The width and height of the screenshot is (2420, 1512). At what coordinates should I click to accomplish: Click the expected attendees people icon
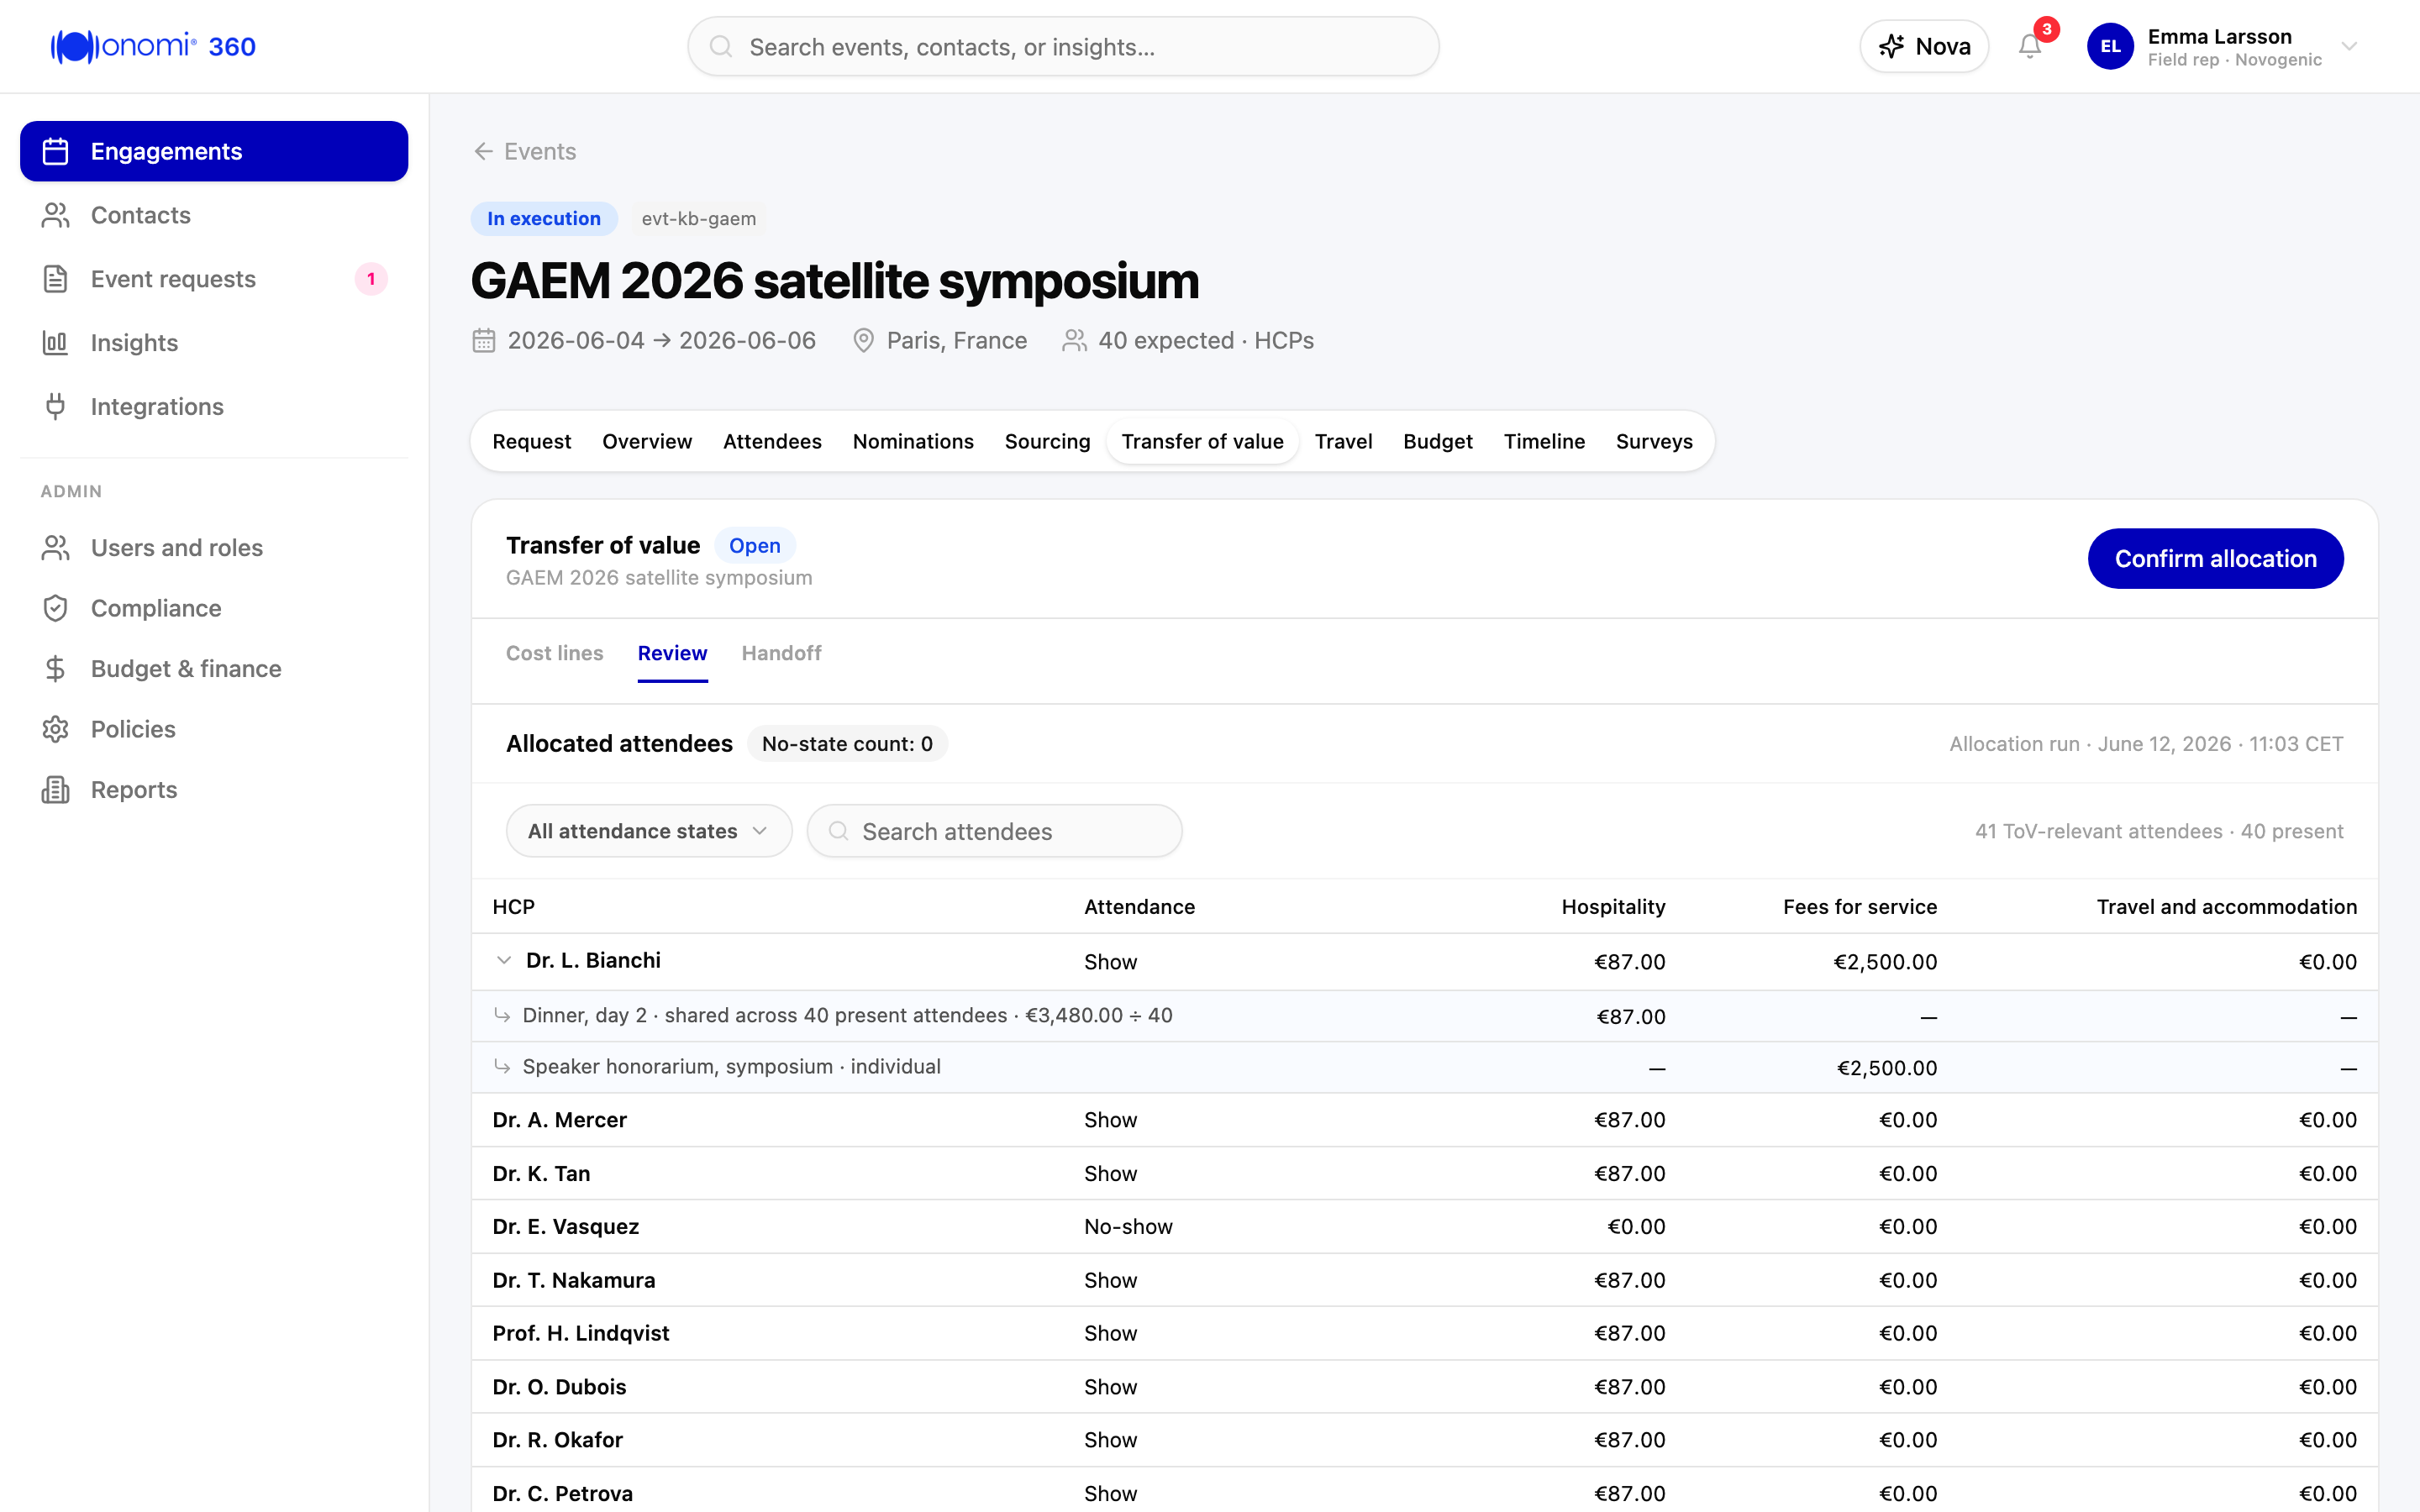(x=1075, y=341)
